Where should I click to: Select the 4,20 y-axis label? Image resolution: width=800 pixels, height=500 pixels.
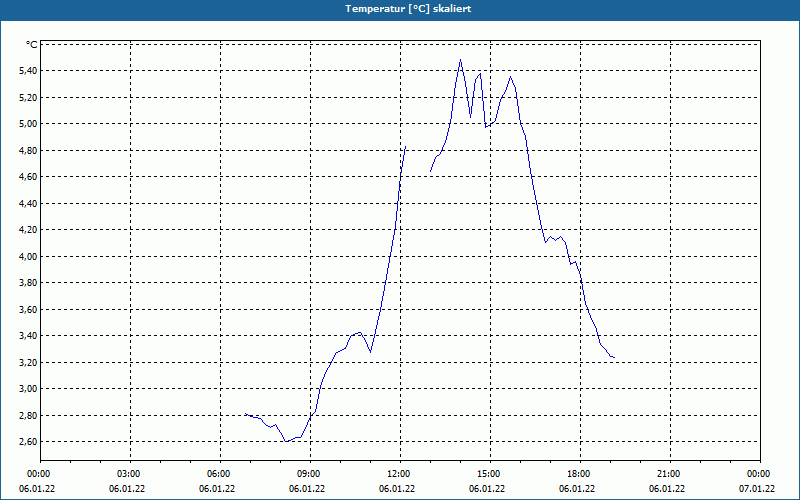(x=28, y=230)
